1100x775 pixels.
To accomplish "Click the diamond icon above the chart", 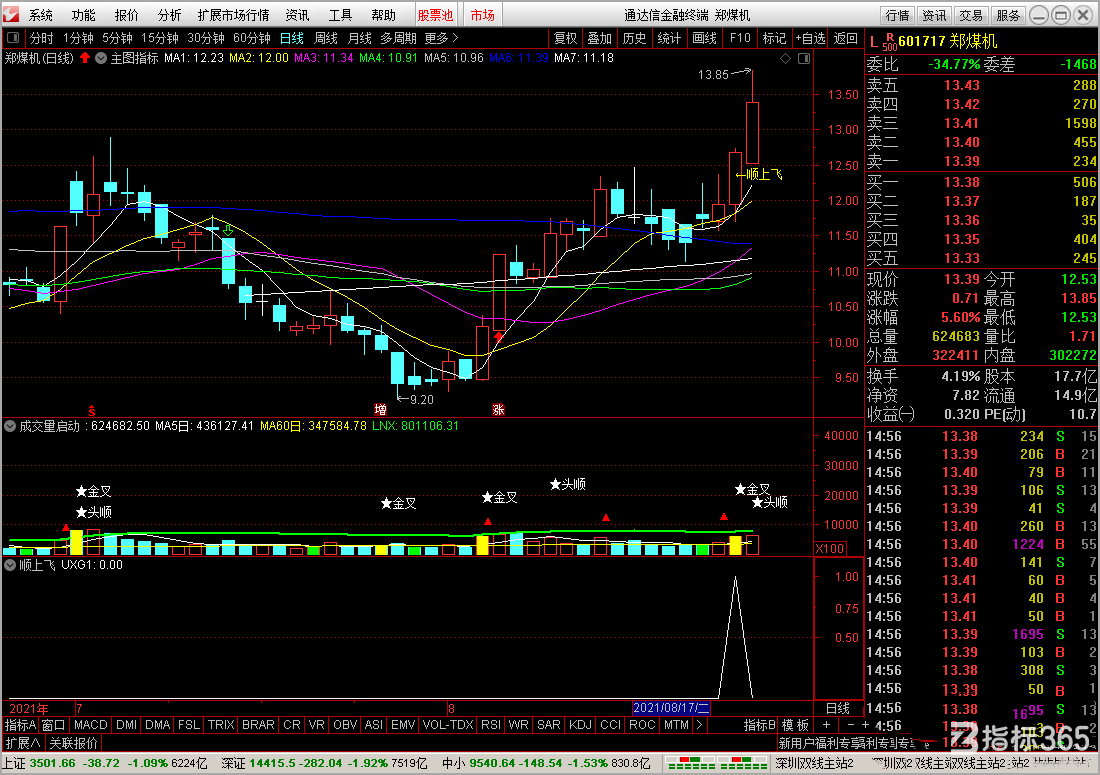I will (x=786, y=59).
